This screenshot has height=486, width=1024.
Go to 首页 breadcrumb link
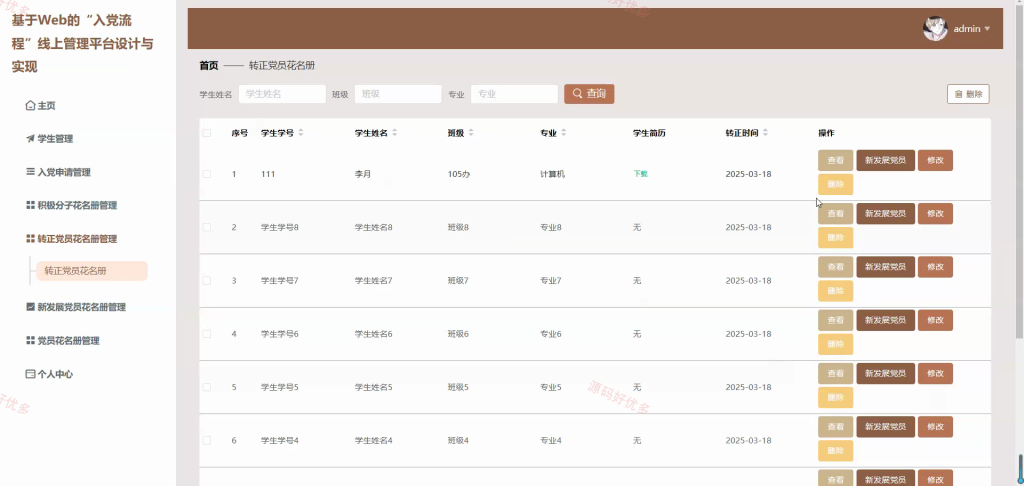click(209, 66)
